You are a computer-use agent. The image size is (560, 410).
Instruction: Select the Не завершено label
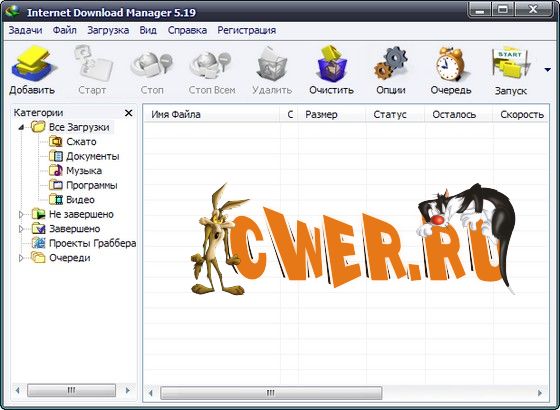(81, 214)
